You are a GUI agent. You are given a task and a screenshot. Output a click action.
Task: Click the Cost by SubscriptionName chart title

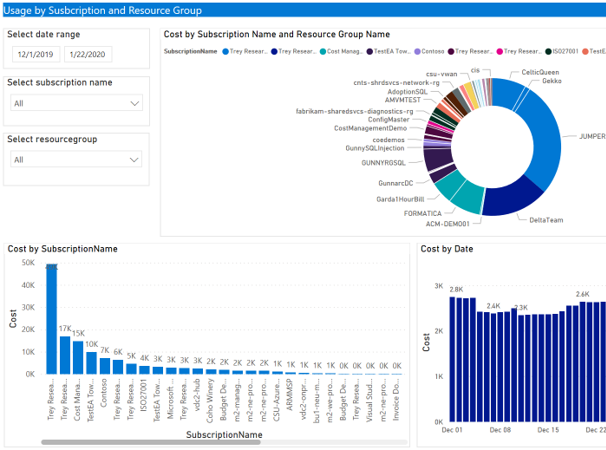63,249
